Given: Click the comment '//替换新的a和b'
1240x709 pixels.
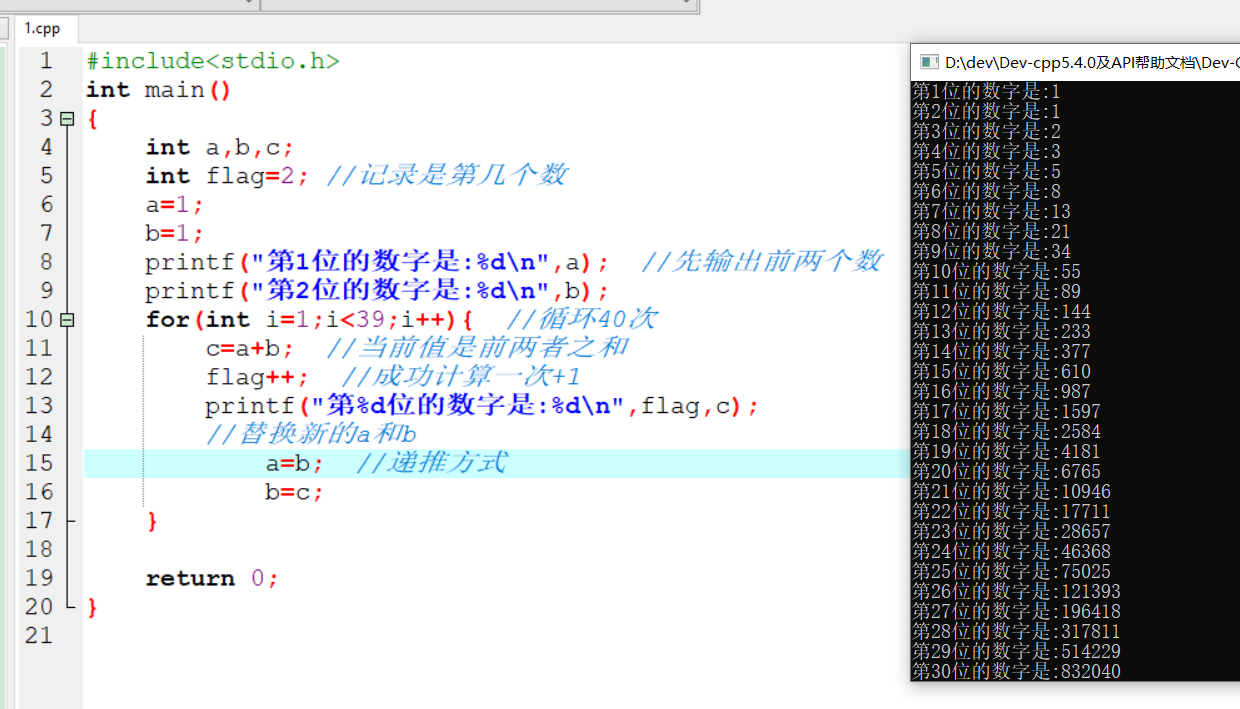Looking at the screenshot, I should click(x=311, y=435).
